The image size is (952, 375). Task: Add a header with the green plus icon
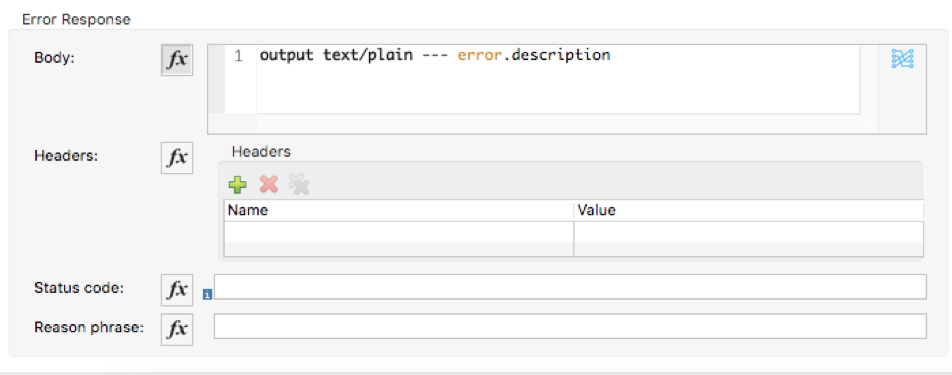point(237,184)
